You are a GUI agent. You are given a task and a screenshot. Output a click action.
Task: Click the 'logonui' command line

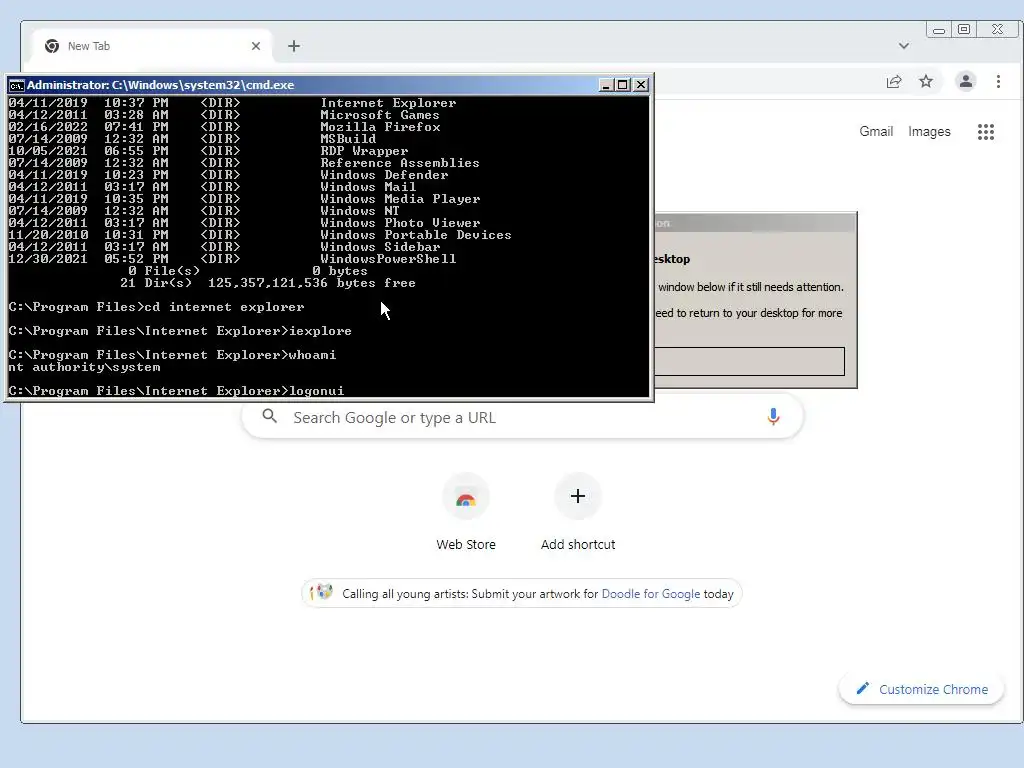(x=176, y=391)
